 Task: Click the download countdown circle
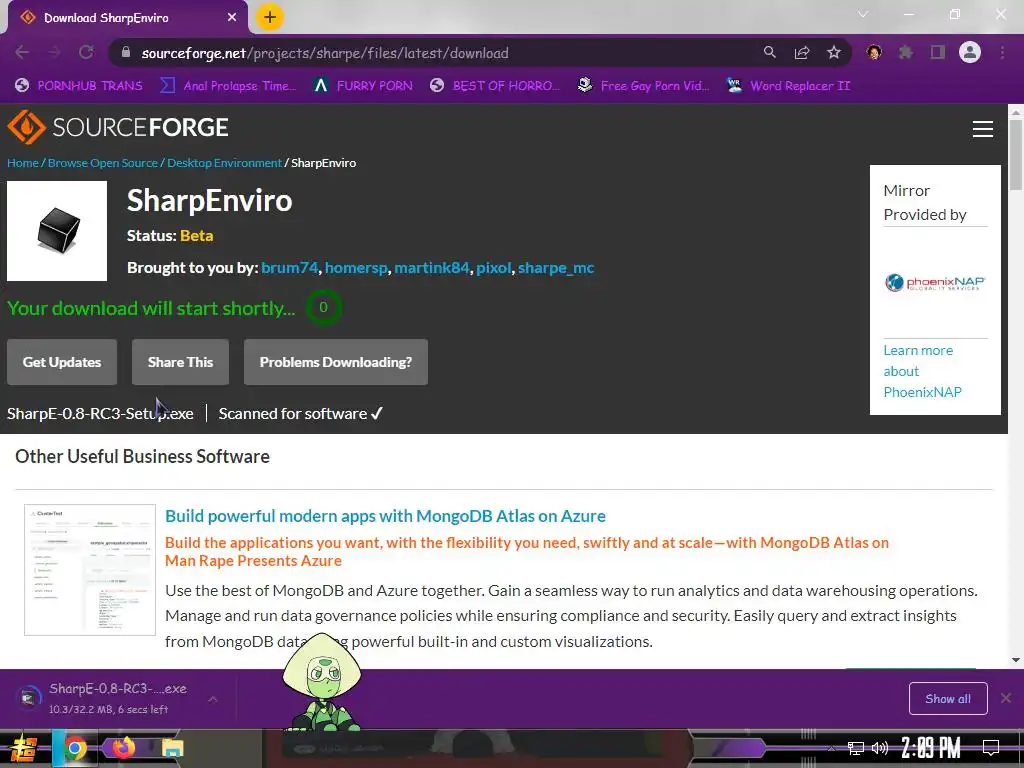point(323,308)
